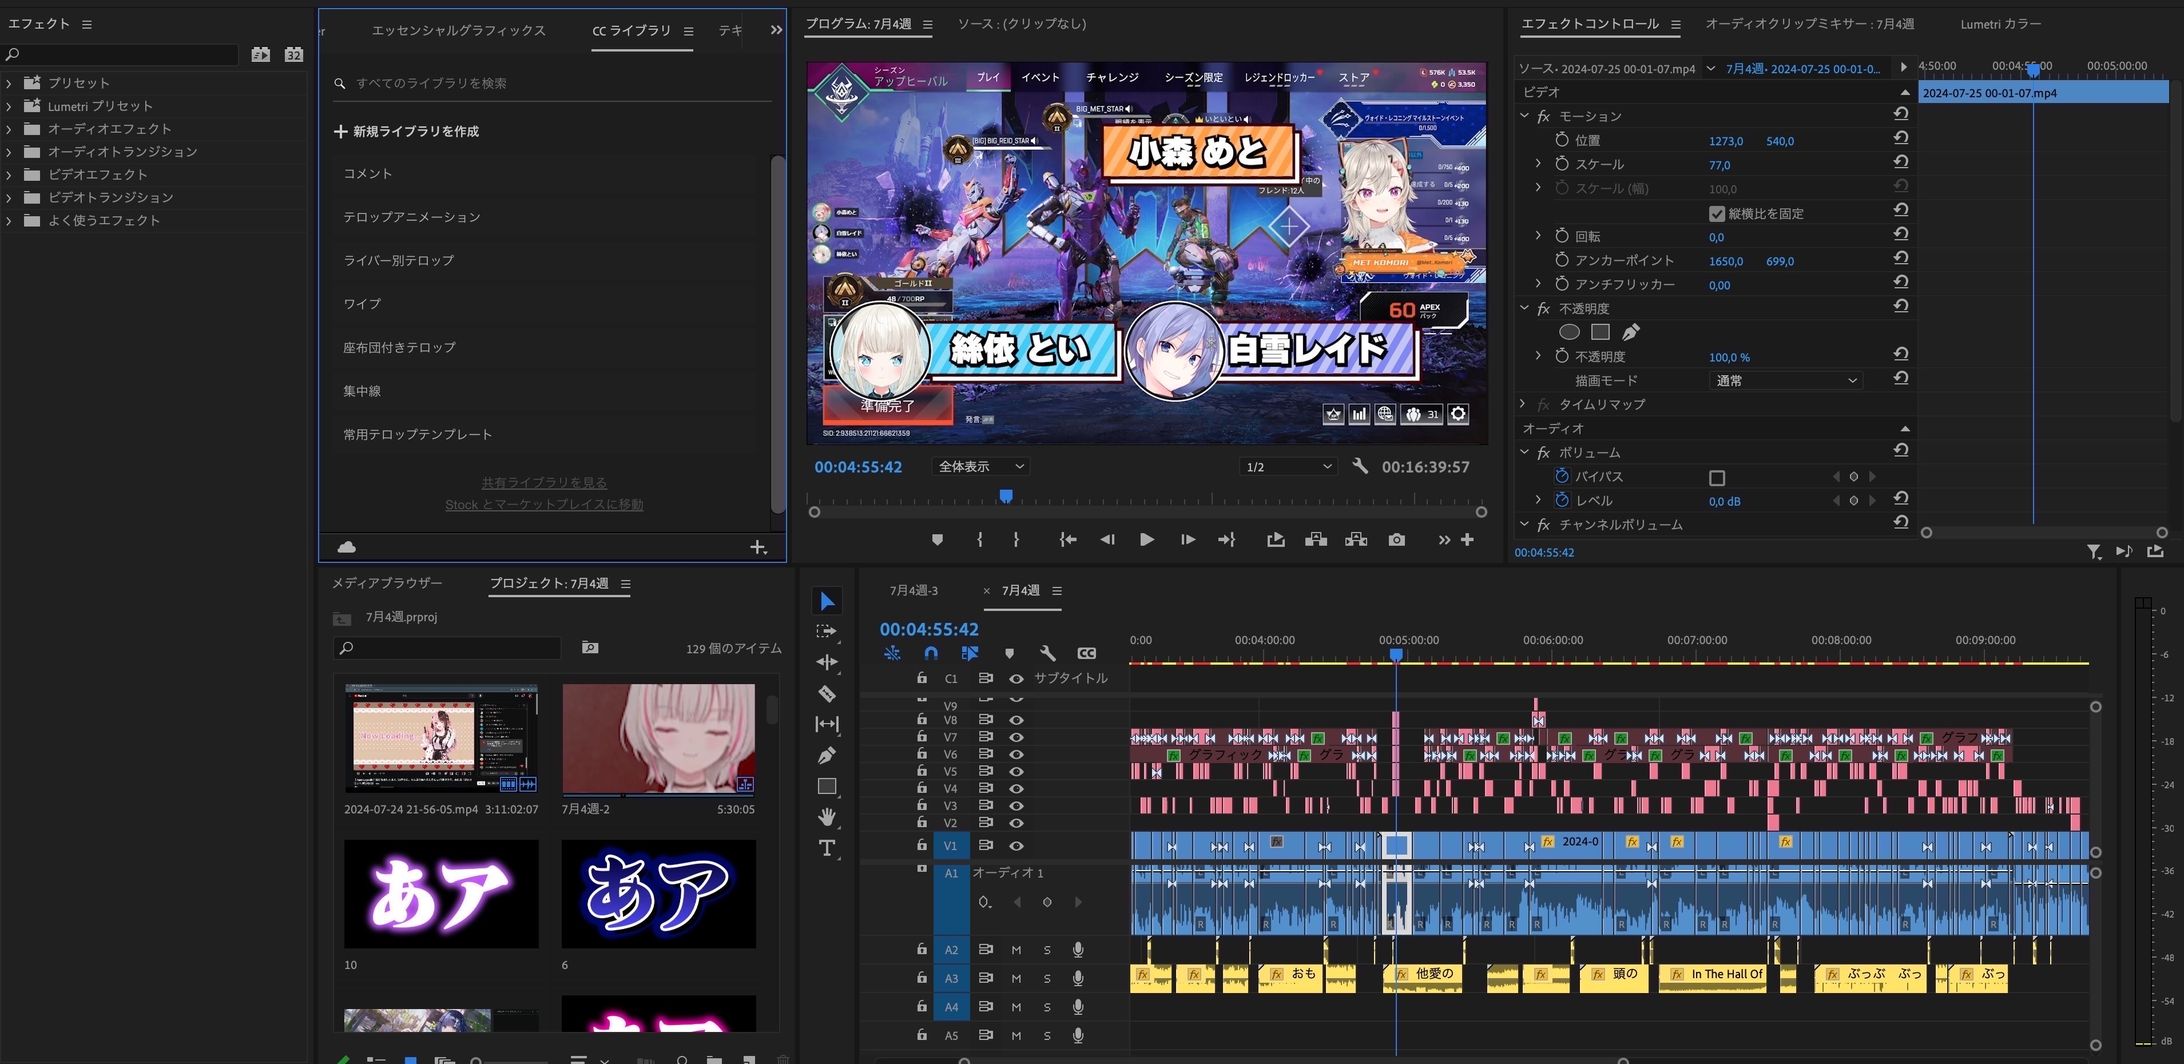Open the shared libraries link
The width and height of the screenshot is (2184, 1064).
click(x=544, y=483)
